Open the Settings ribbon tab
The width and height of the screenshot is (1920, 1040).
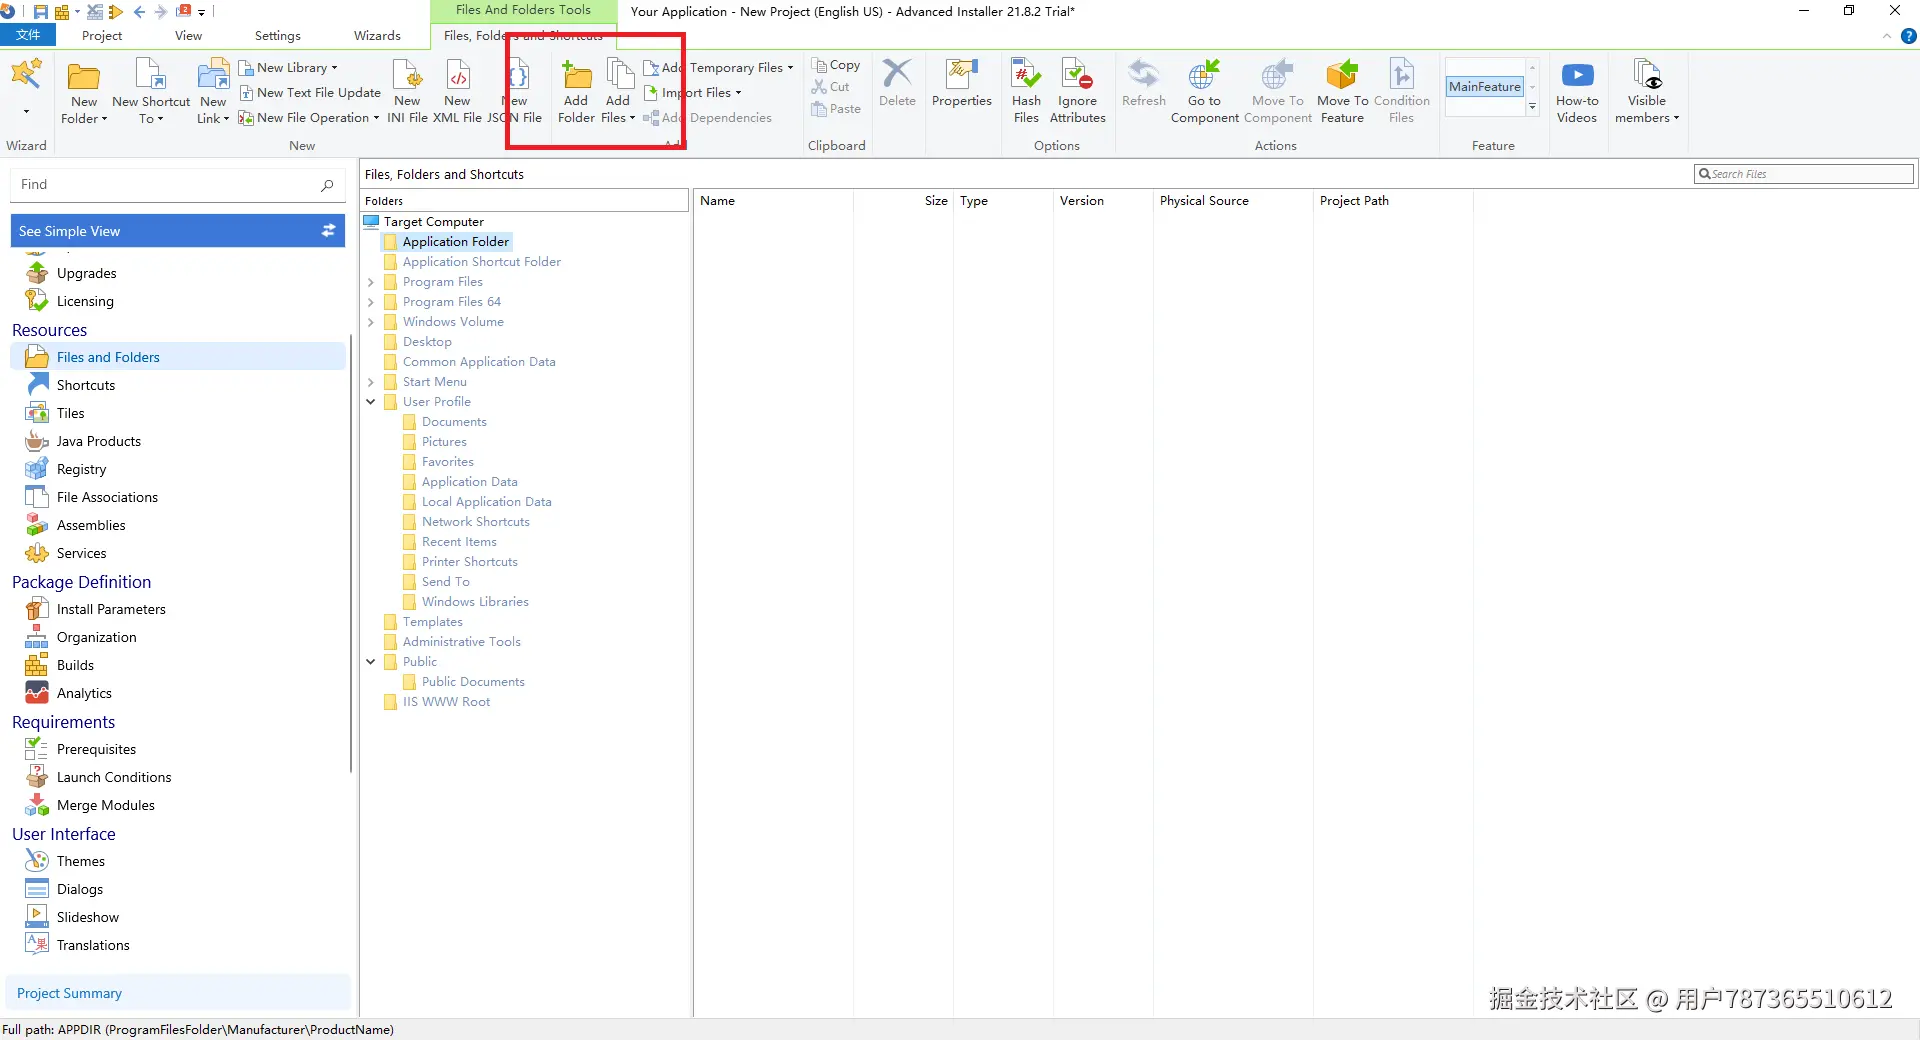pyautogui.click(x=277, y=35)
